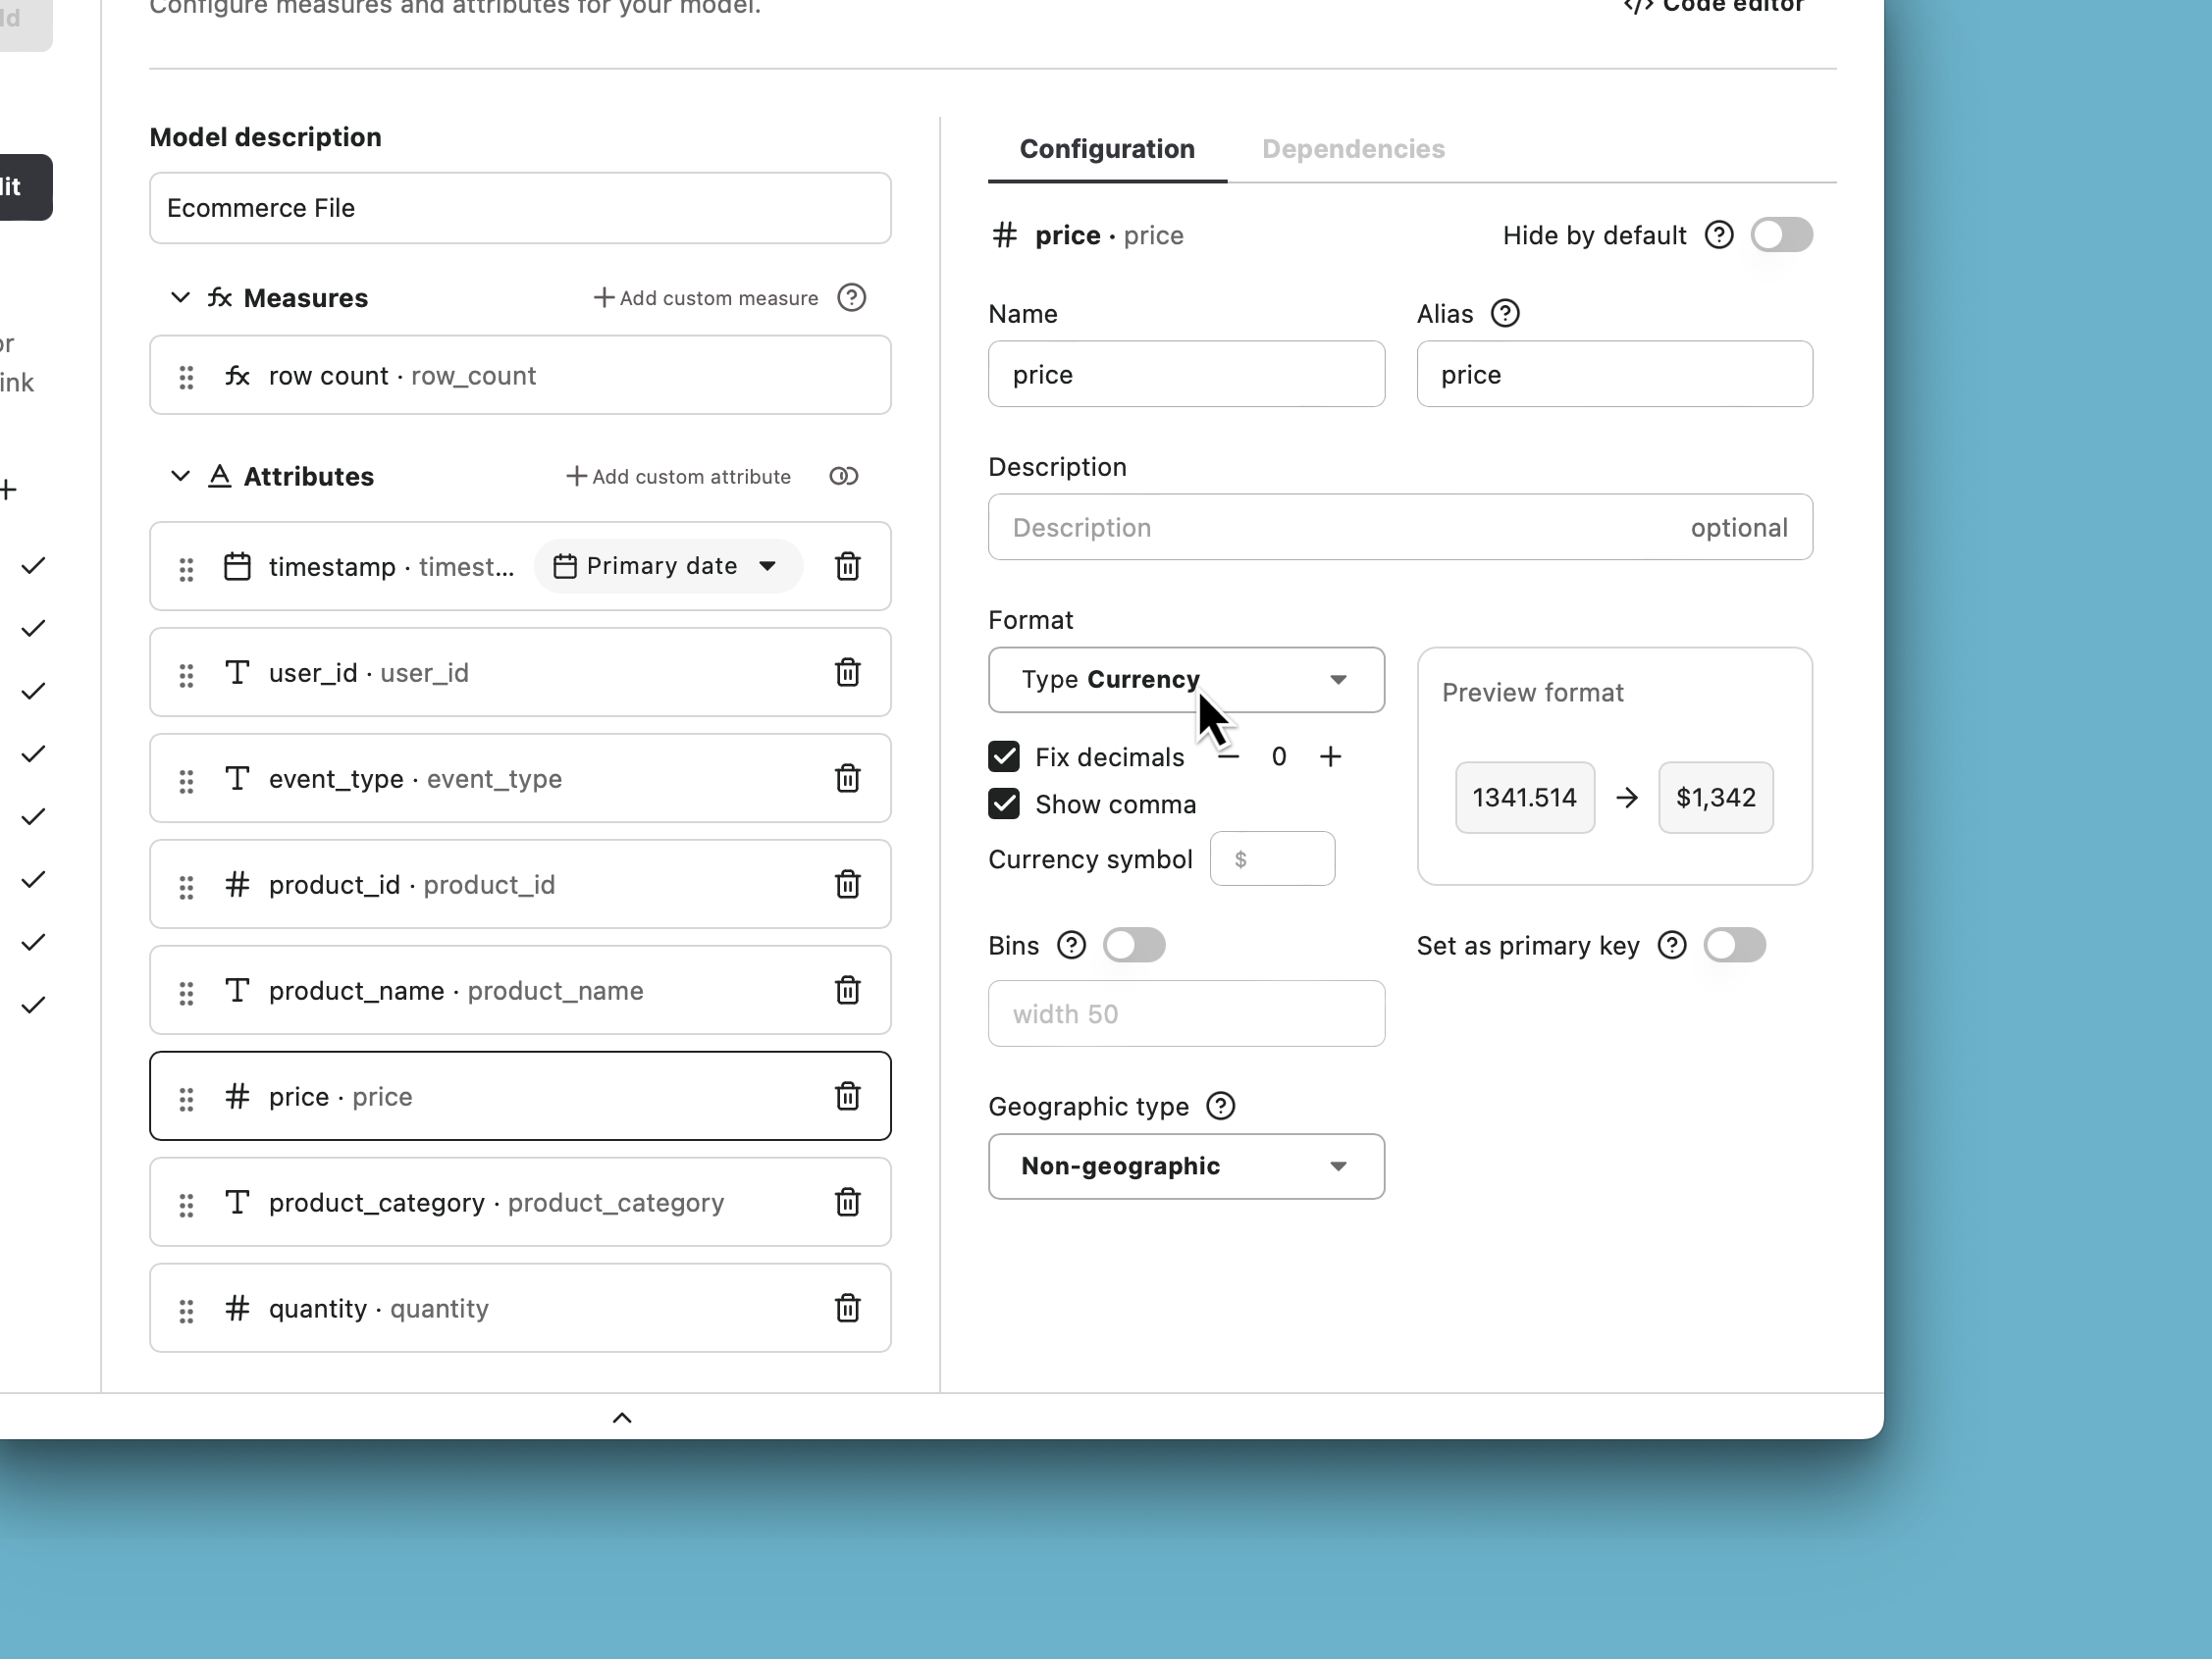Toggle Set as primary key switch
The height and width of the screenshot is (1659, 2212).
click(1735, 945)
